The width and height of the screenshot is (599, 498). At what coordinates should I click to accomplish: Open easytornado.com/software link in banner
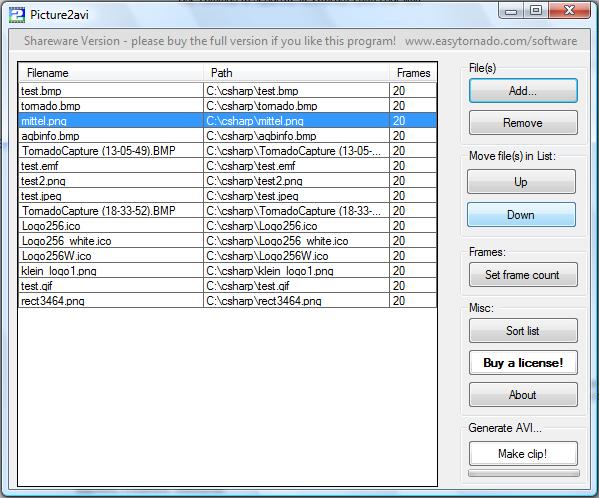(491, 41)
